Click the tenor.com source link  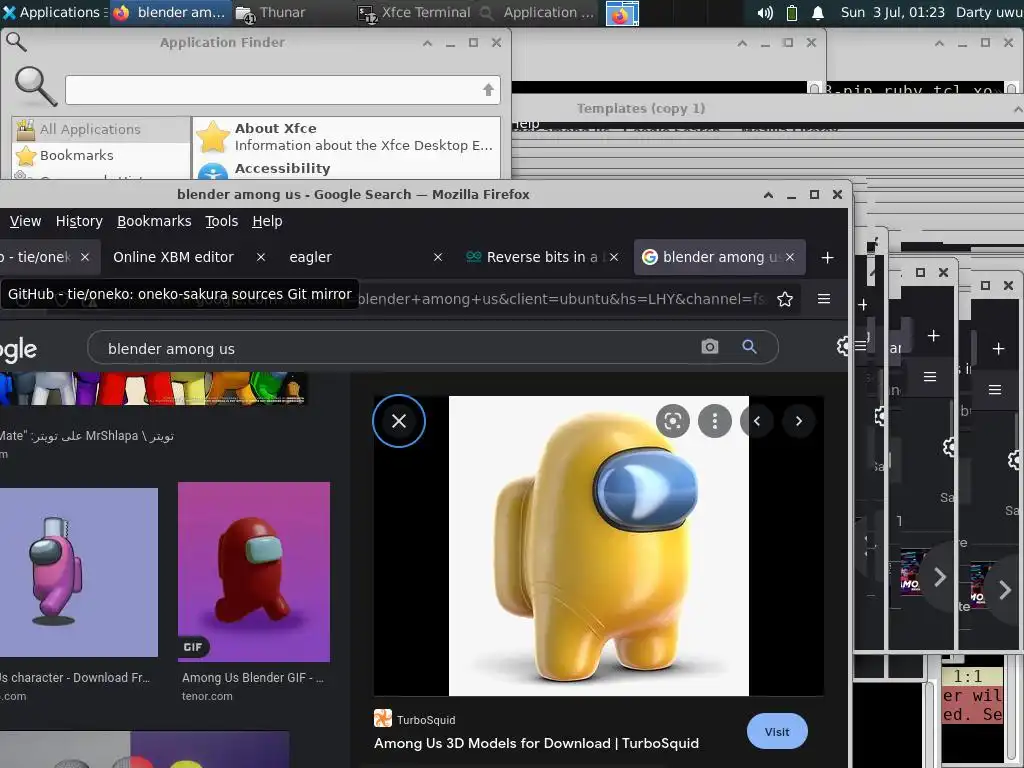coord(207,697)
